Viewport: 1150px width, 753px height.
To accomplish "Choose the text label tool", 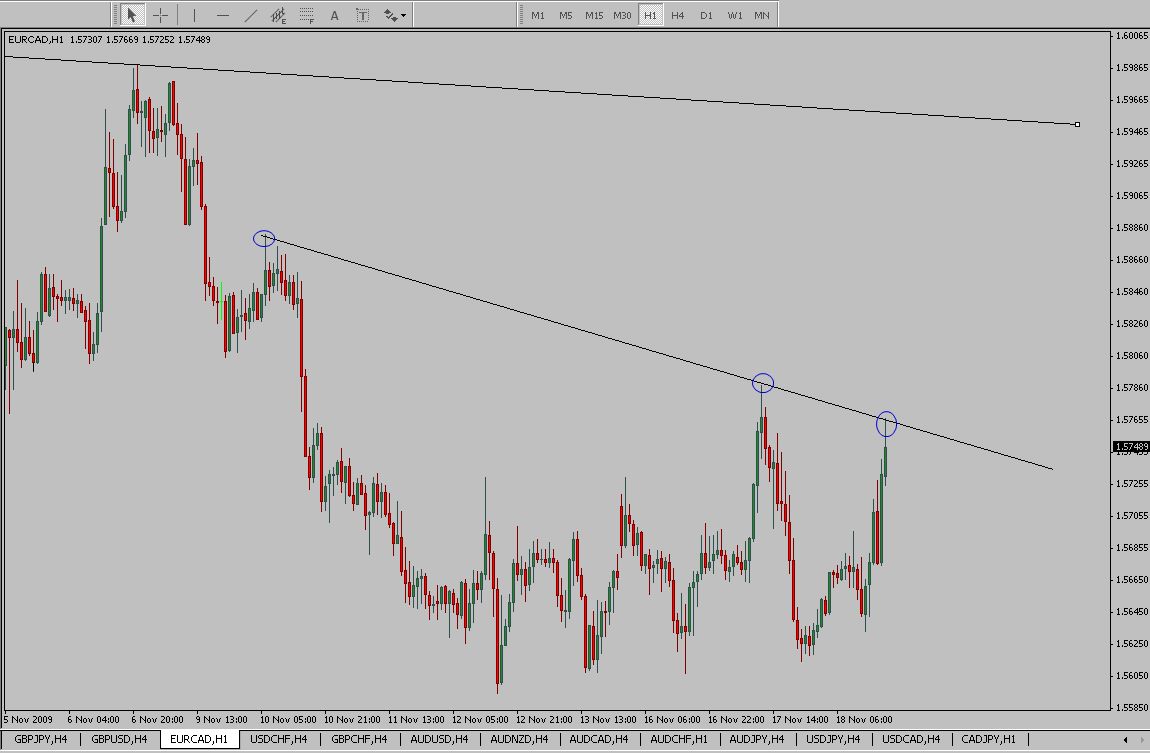I will point(362,15).
